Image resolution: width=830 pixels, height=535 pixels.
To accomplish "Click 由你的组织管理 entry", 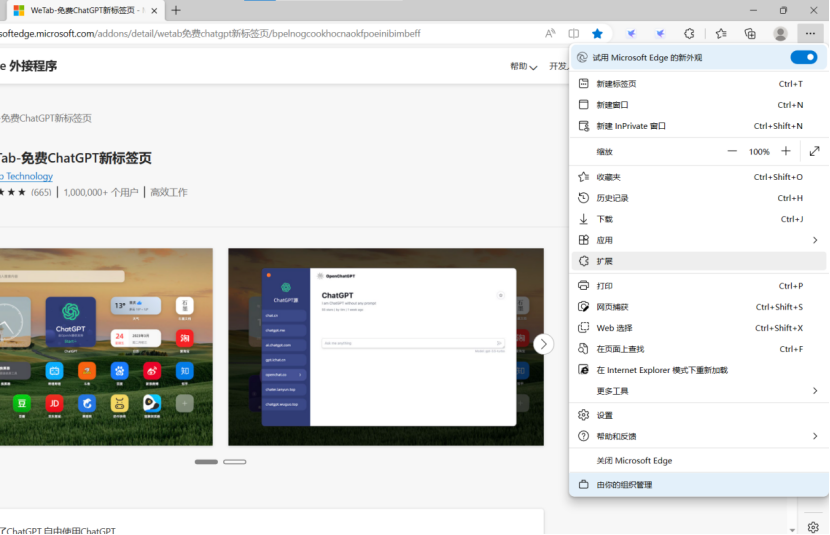I will point(699,485).
